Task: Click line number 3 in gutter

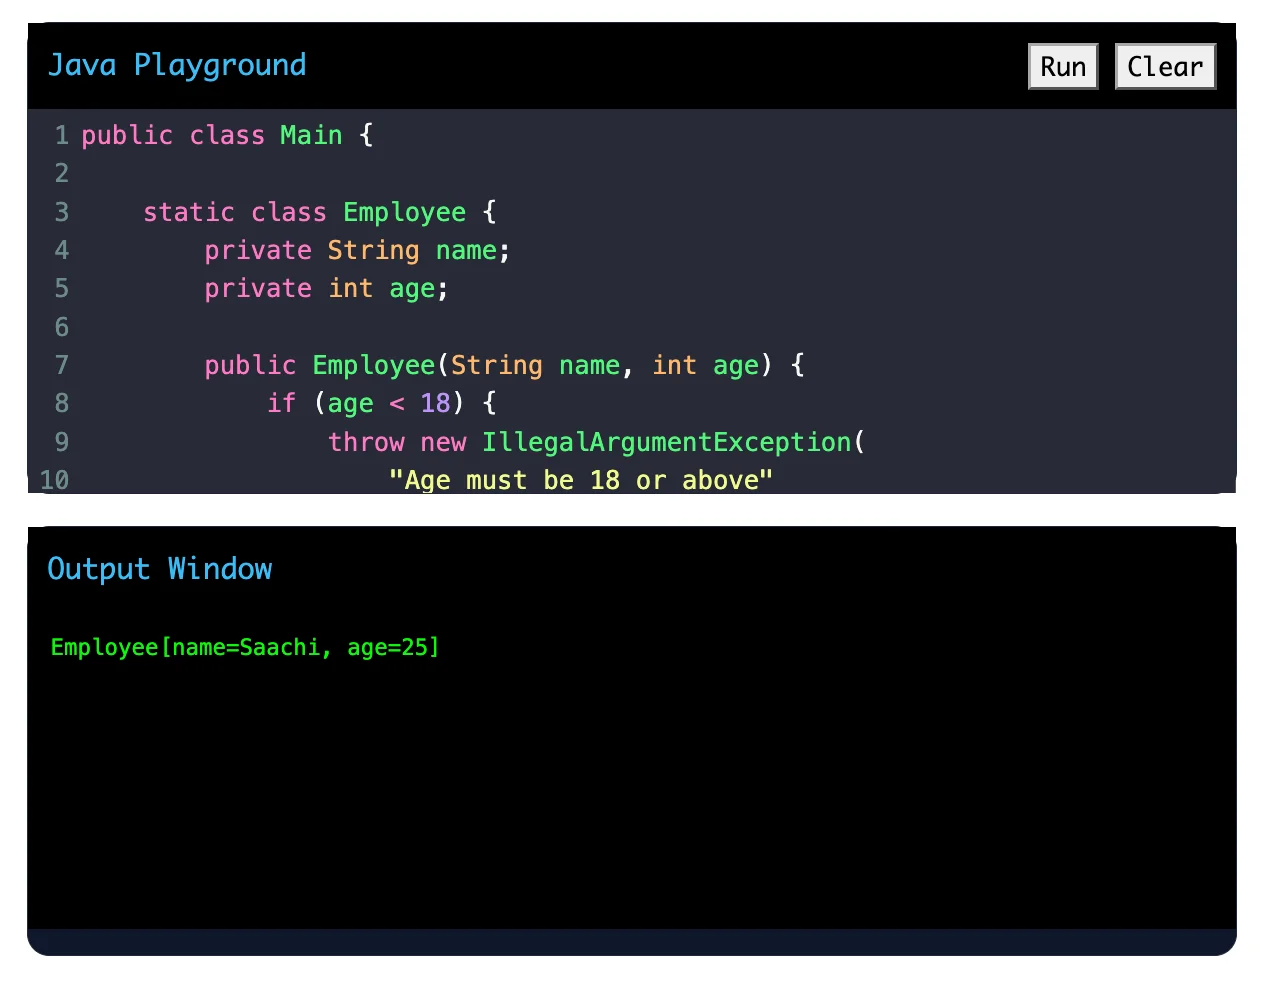Action: click(x=62, y=212)
